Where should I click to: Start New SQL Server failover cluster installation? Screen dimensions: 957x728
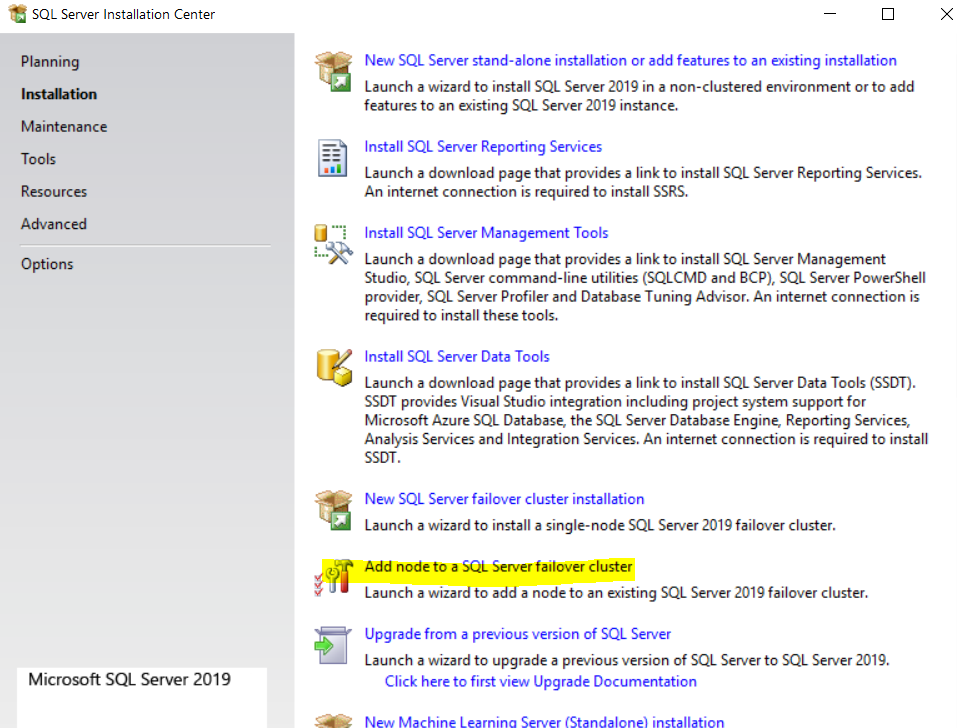pos(504,499)
